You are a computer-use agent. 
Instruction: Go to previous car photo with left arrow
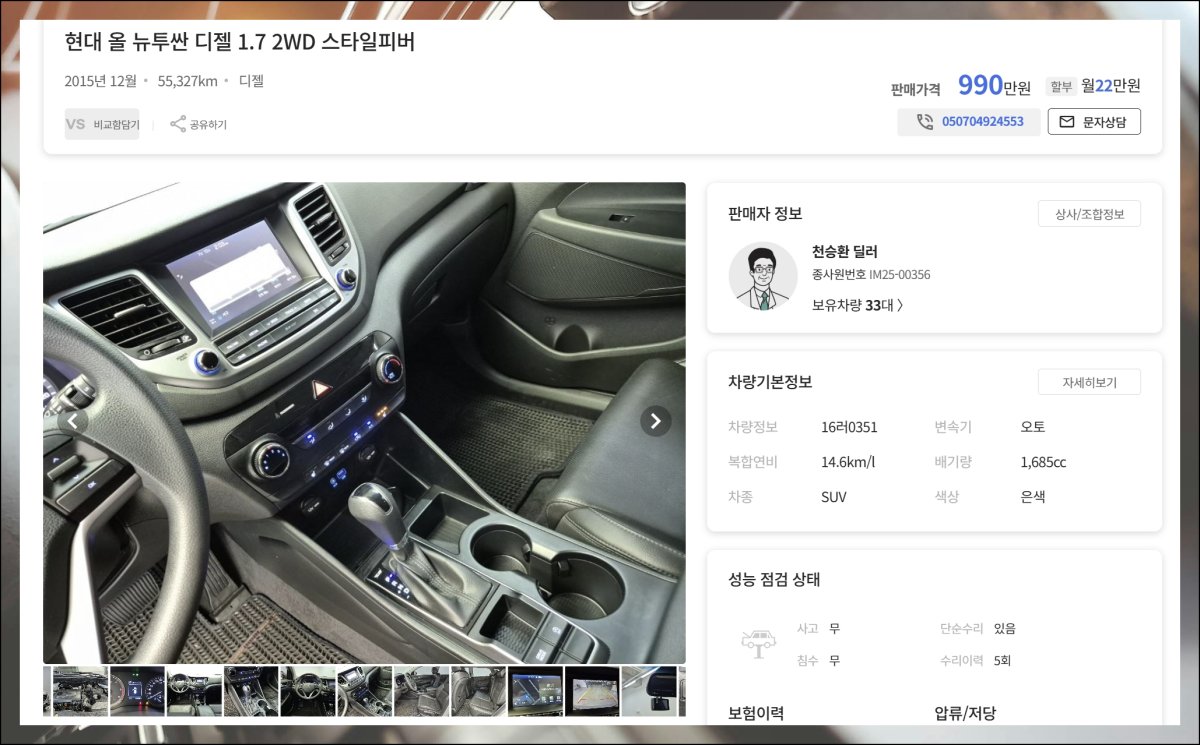[x=73, y=421]
